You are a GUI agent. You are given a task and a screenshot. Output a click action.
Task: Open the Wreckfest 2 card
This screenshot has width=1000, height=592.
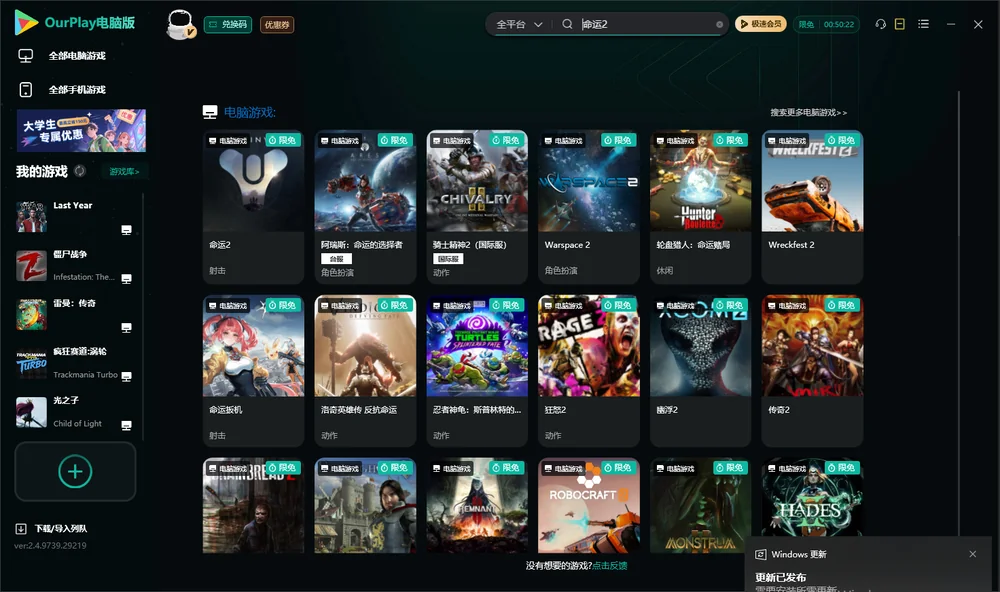tap(812, 207)
